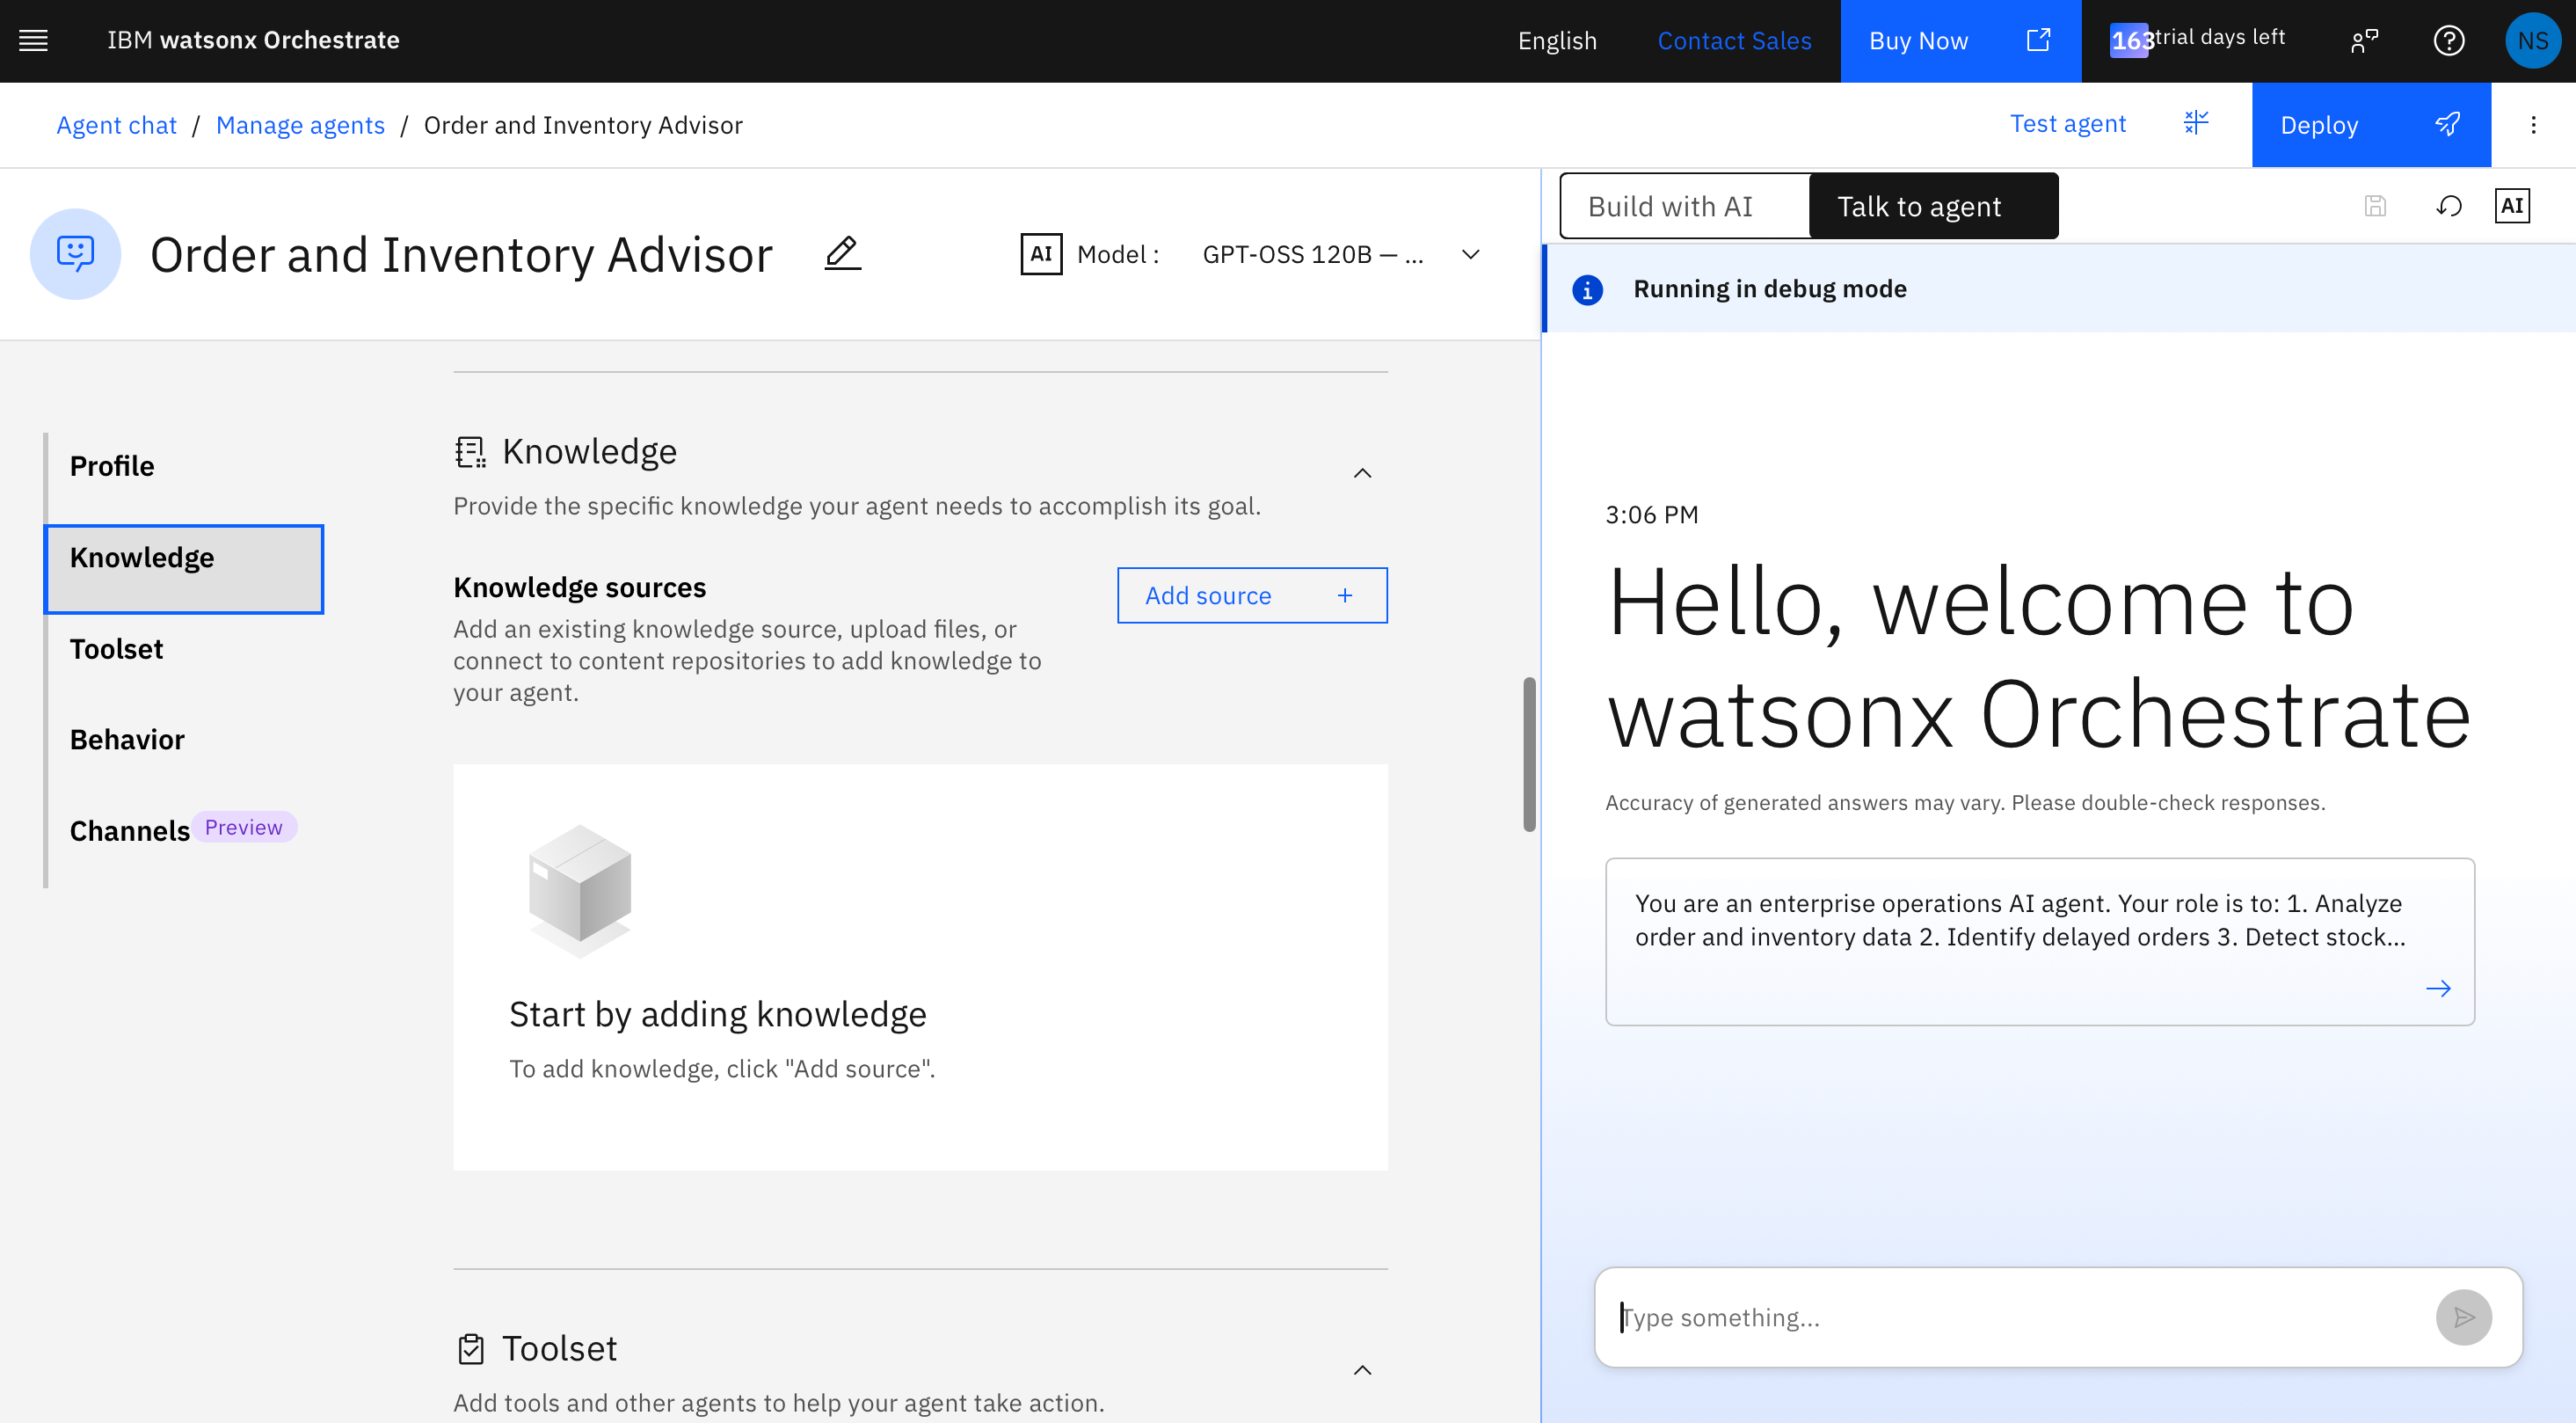Open the NS user profile avatar
Screen dimensions: 2576x1423
tap(2533, 41)
